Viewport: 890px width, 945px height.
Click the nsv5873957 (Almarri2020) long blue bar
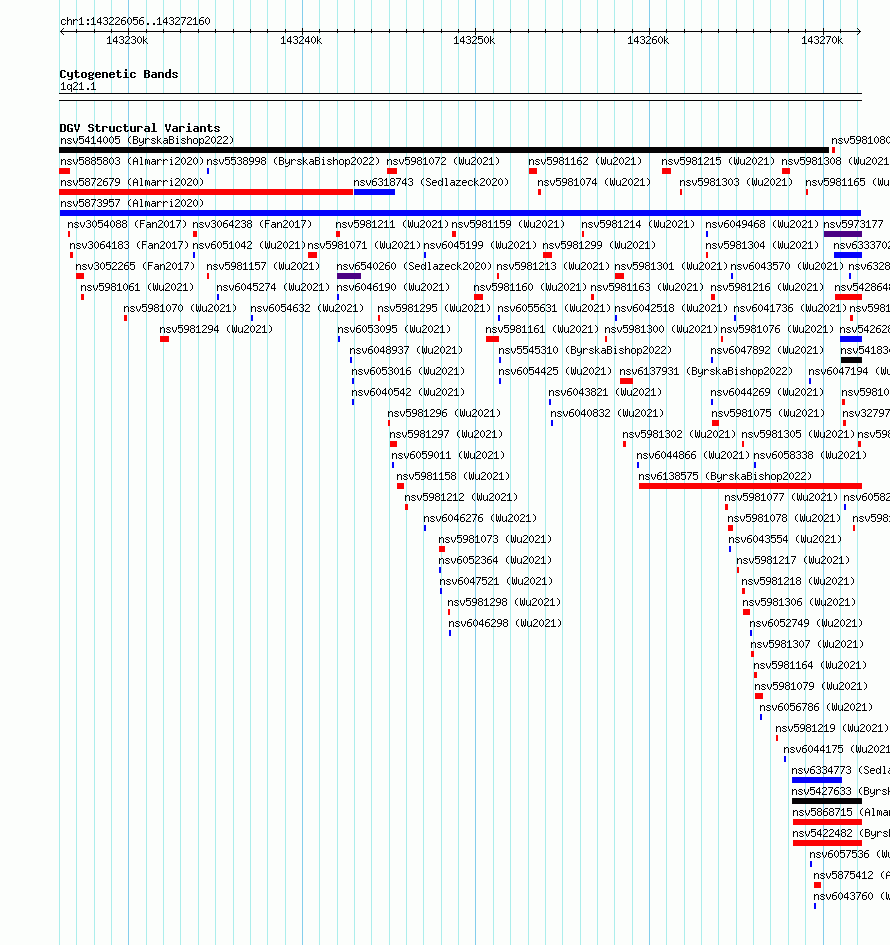[460, 213]
